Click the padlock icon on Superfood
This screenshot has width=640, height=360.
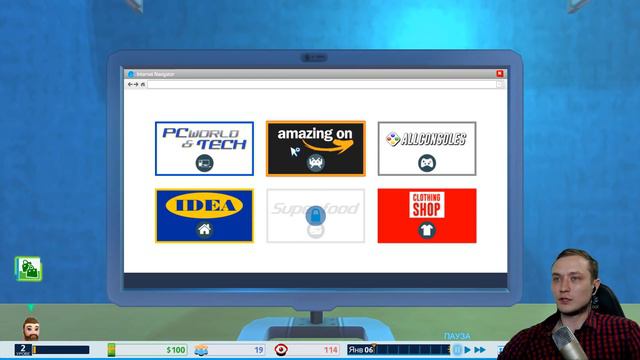[x=316, y=215]
